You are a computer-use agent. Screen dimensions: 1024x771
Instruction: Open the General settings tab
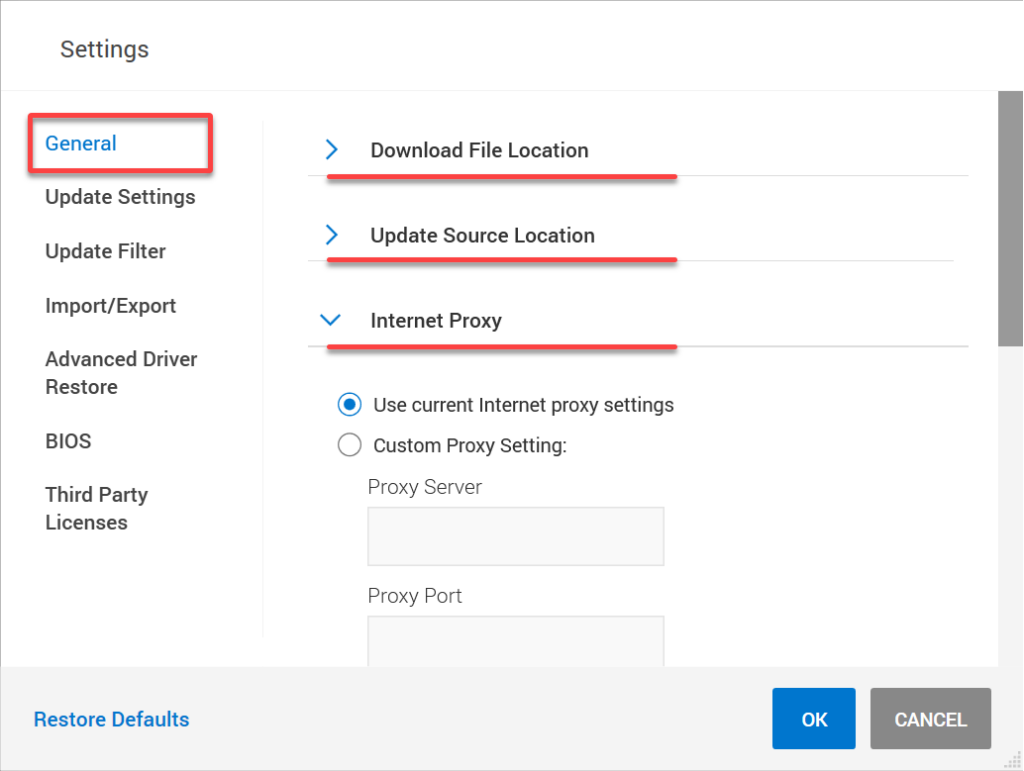click(81, 143)
